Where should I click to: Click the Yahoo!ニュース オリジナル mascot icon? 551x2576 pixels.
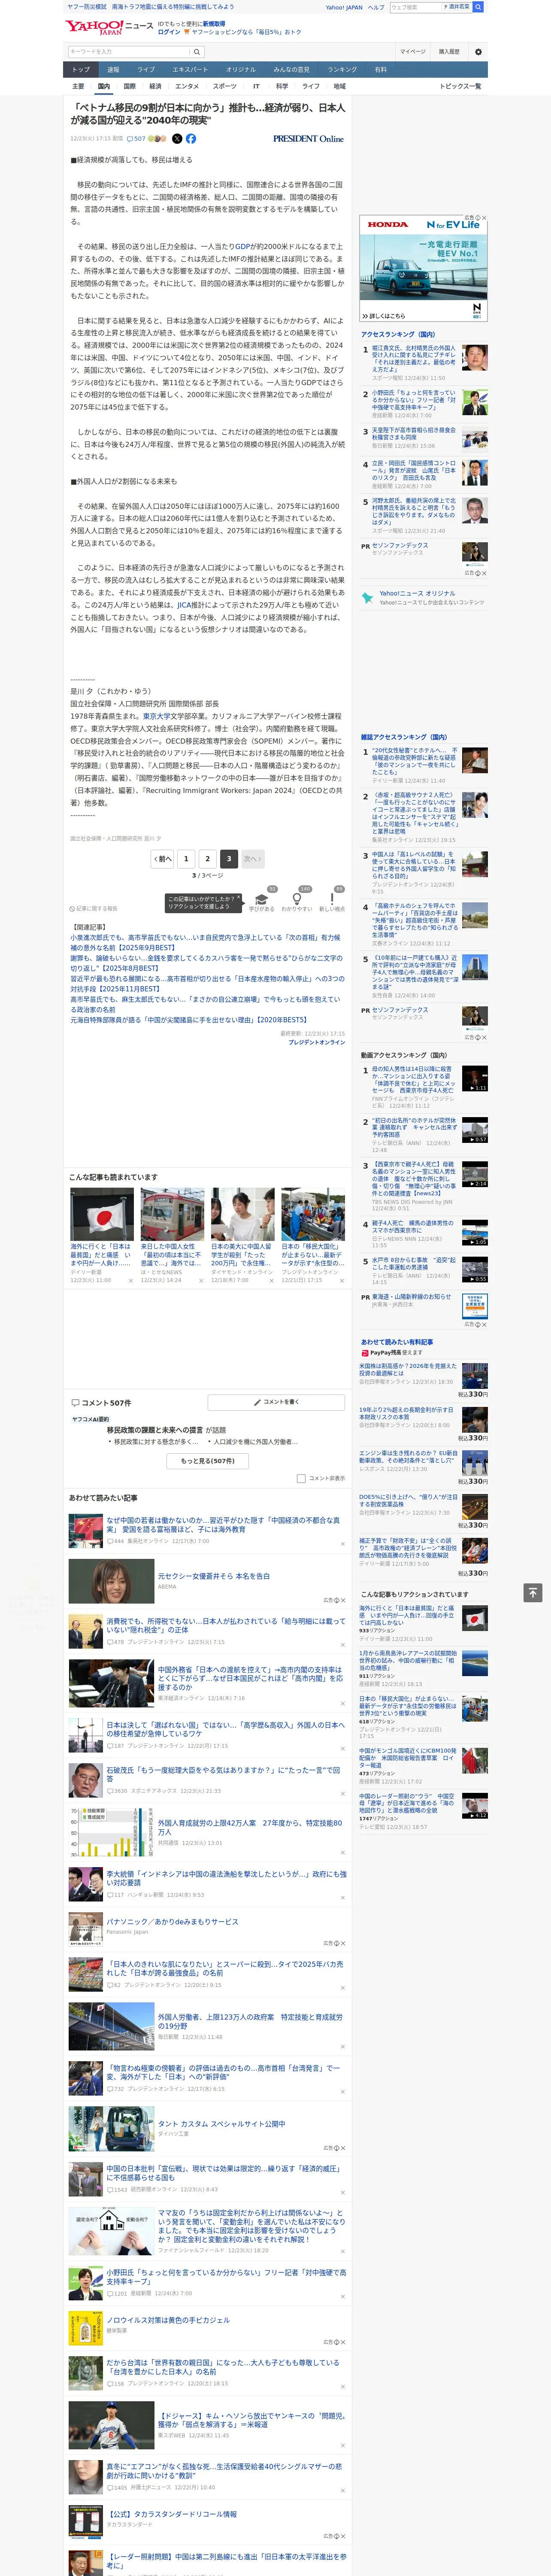(x=367, y=598)
